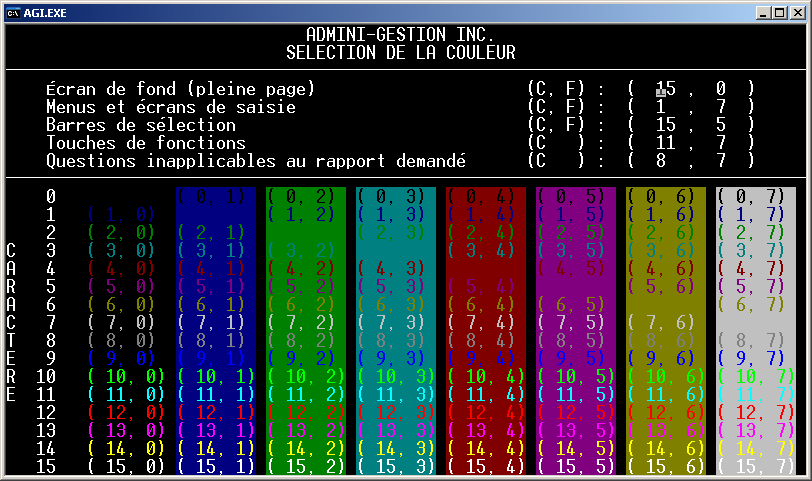Screen dimensions: 812x481
Task: Click the SÉLECTION DE LA COULEUR heading
Action: coord(401,52)
